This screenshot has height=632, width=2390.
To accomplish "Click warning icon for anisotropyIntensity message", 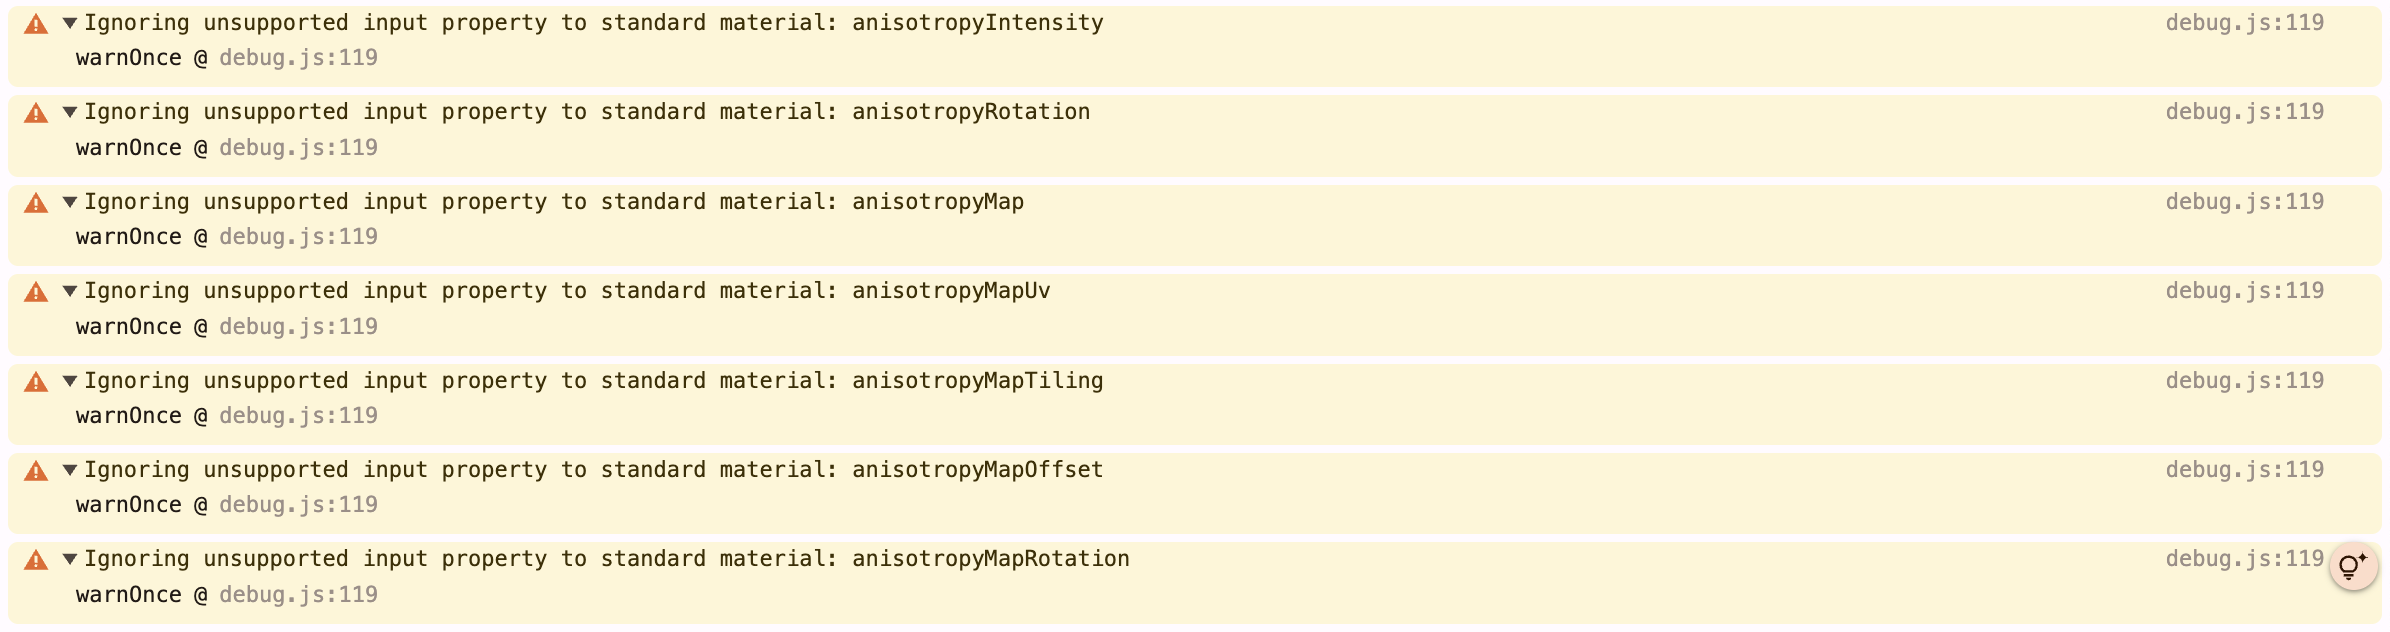I will click(36, 24).
